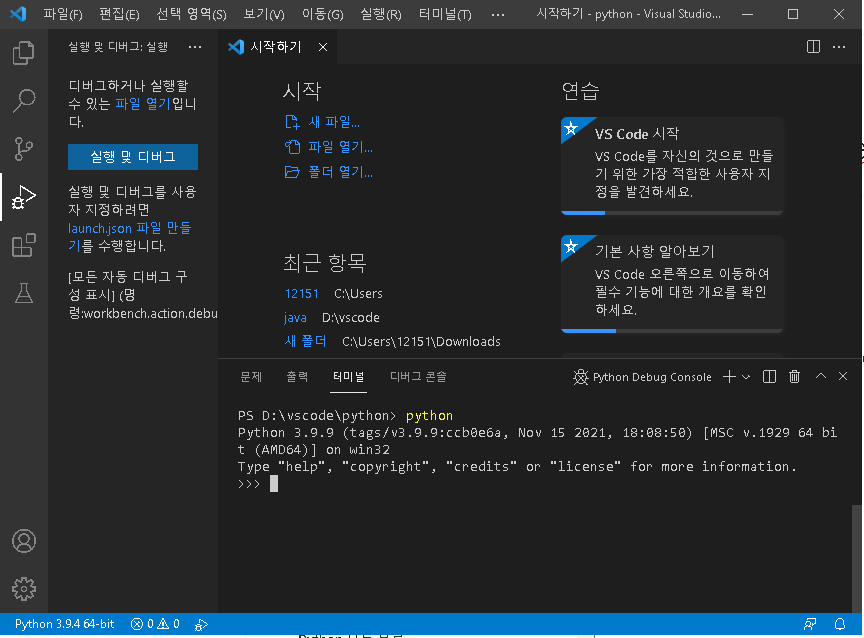
Task: Open the 터미널(T) menu
Action: pyautogui.click(x=445, y=14)
